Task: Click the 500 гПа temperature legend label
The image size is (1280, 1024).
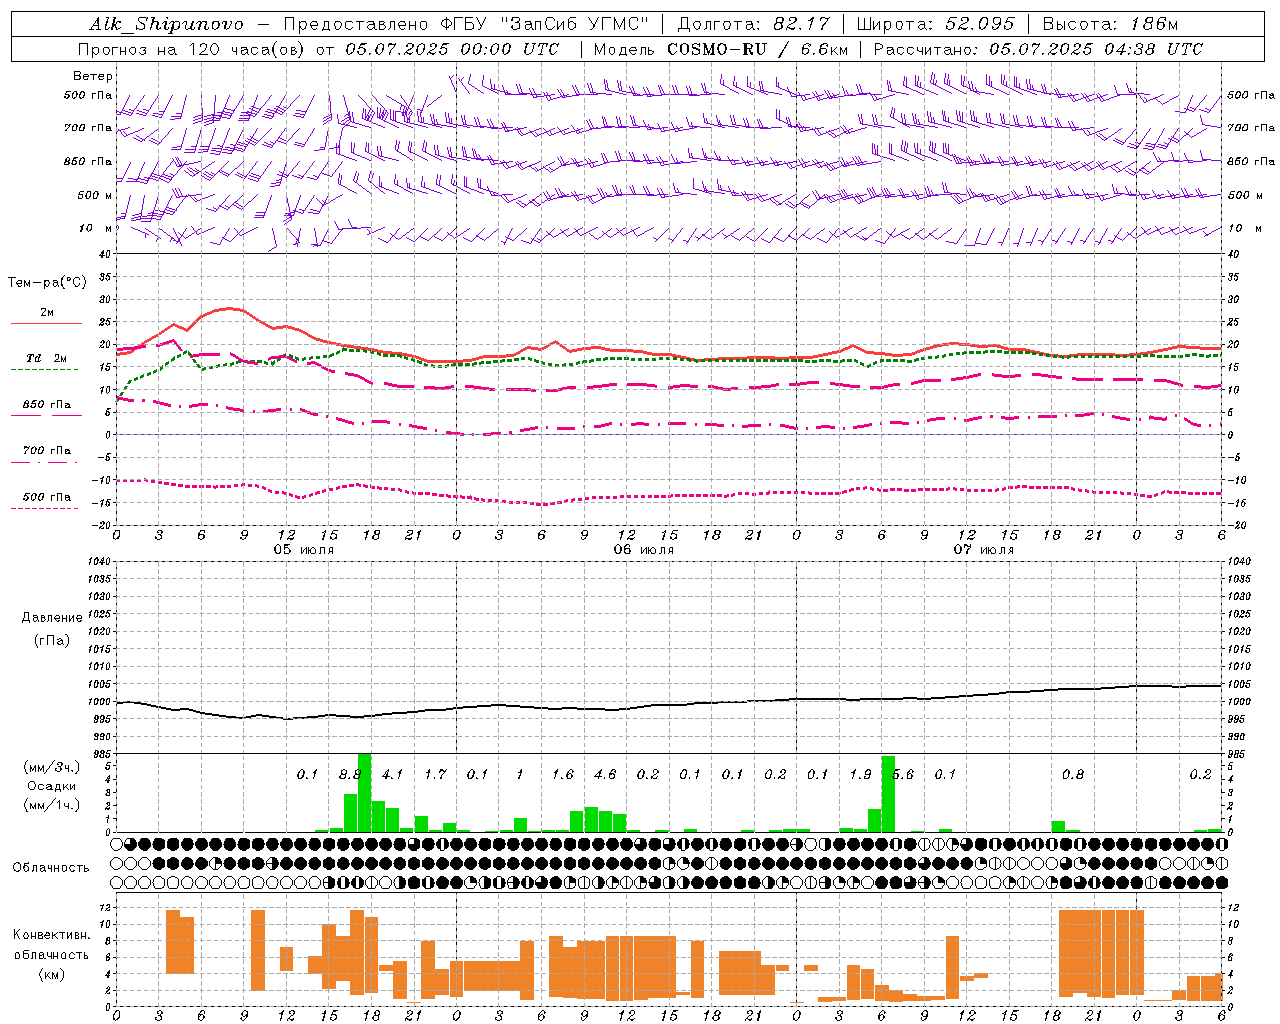Action: (47, 497)
